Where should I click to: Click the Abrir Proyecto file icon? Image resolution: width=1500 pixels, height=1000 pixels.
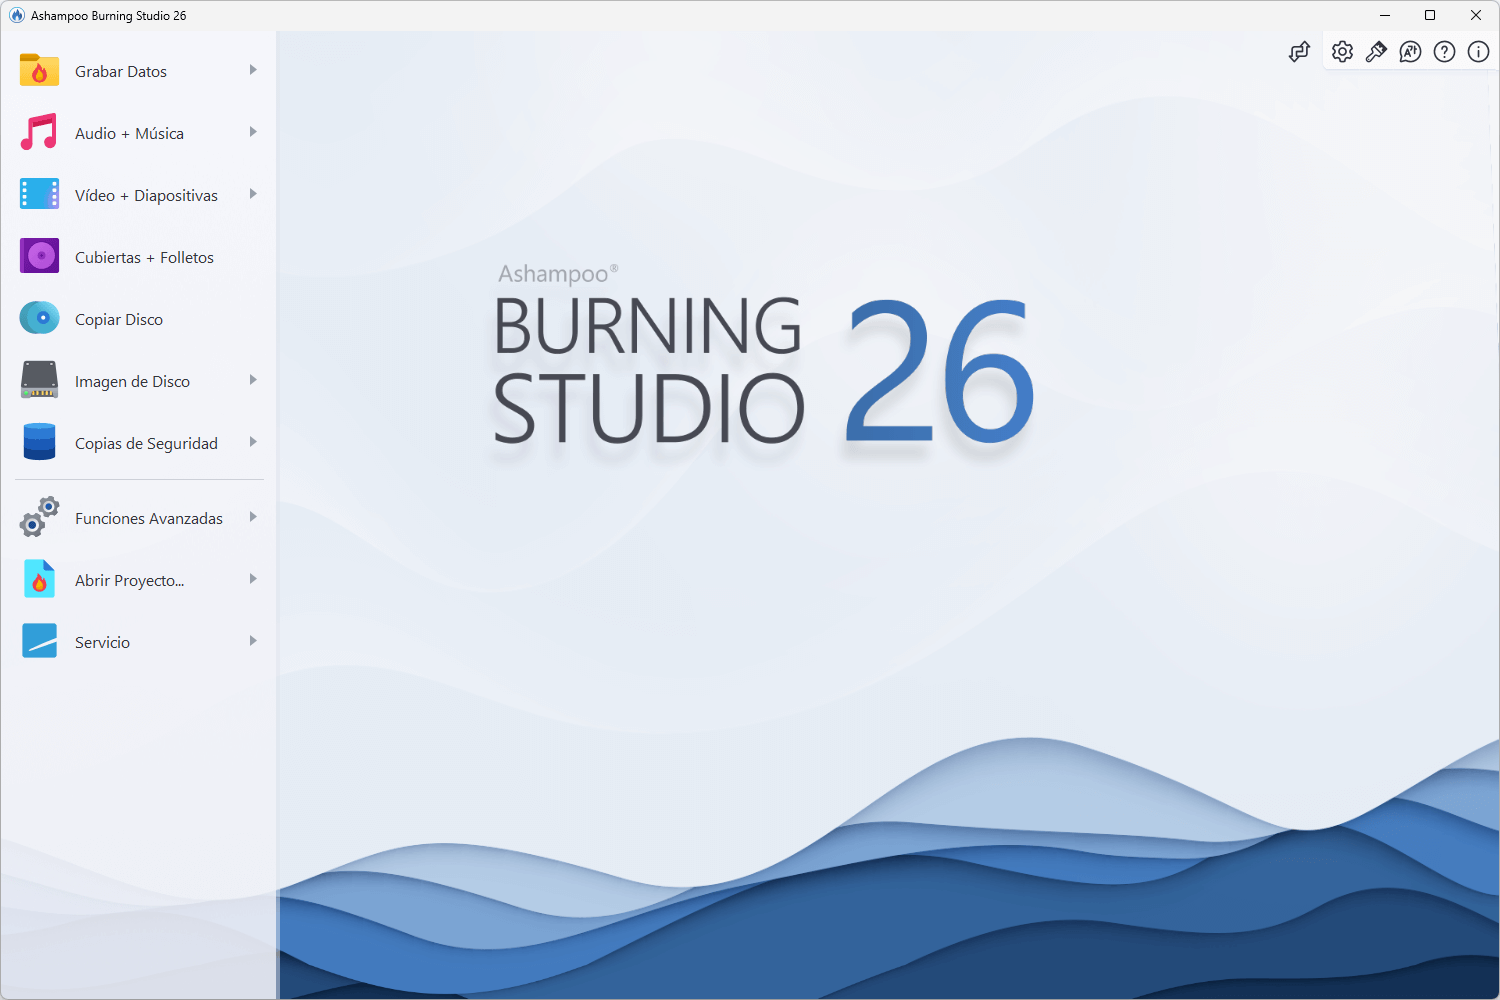click(39, 579)
